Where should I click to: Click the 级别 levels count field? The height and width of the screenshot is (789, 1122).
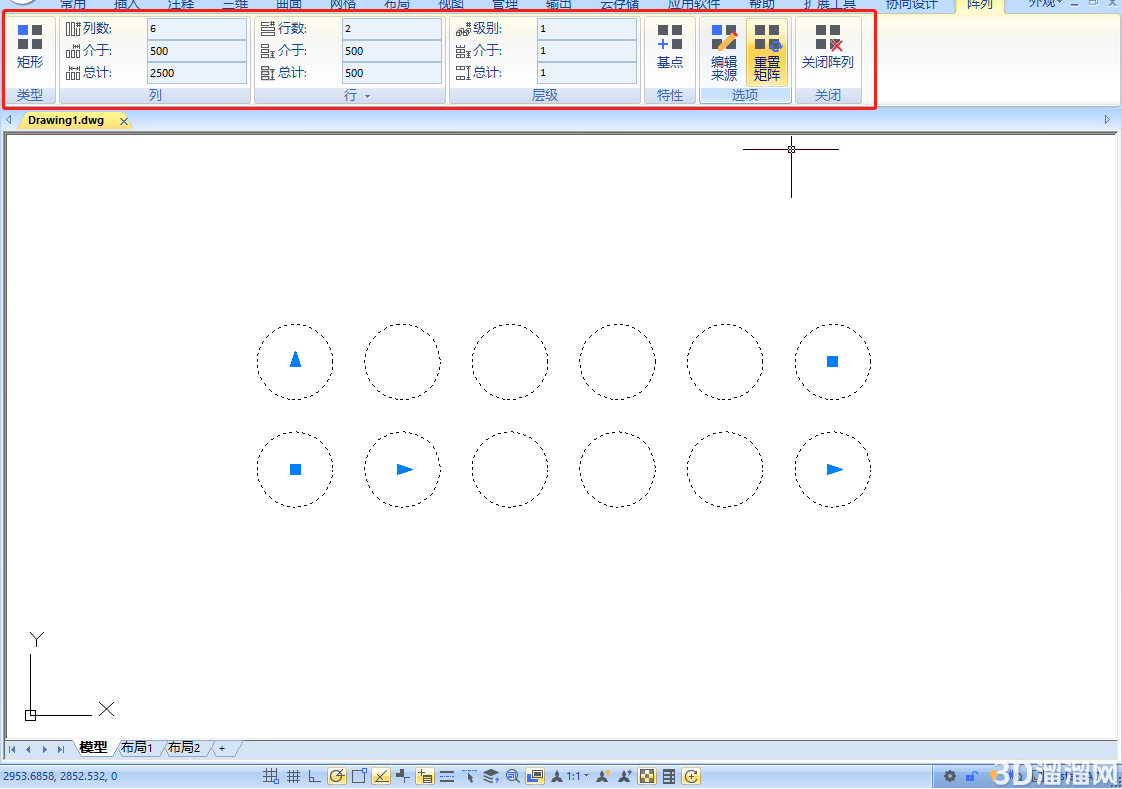[x=587, y=29]
